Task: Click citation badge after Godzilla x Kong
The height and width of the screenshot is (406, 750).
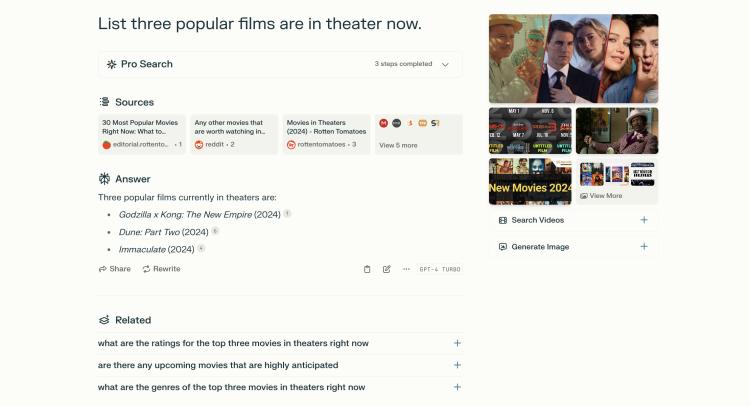Action: 287,213
